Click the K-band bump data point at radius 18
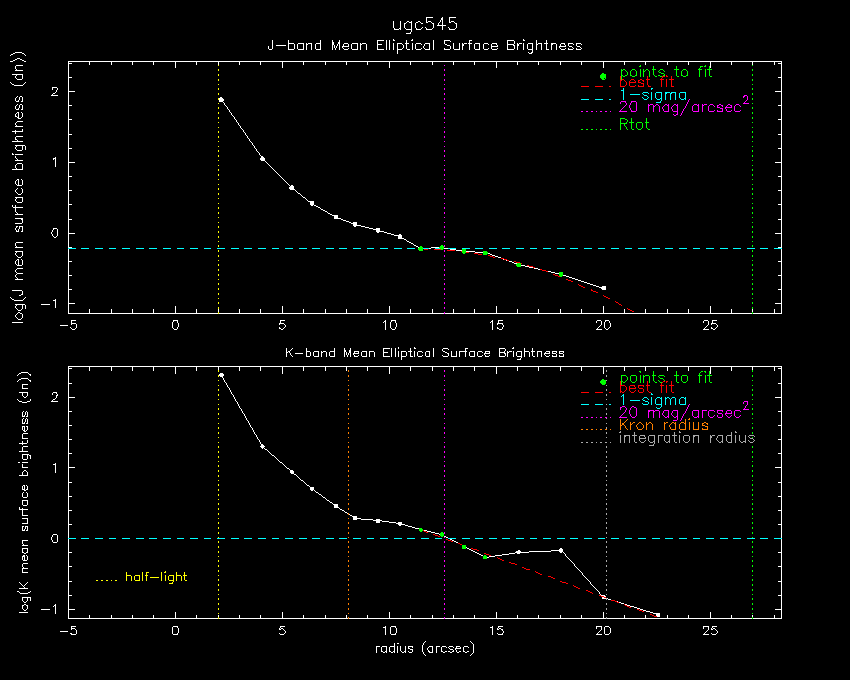The image size is (850, 680). tap(561, 550)
